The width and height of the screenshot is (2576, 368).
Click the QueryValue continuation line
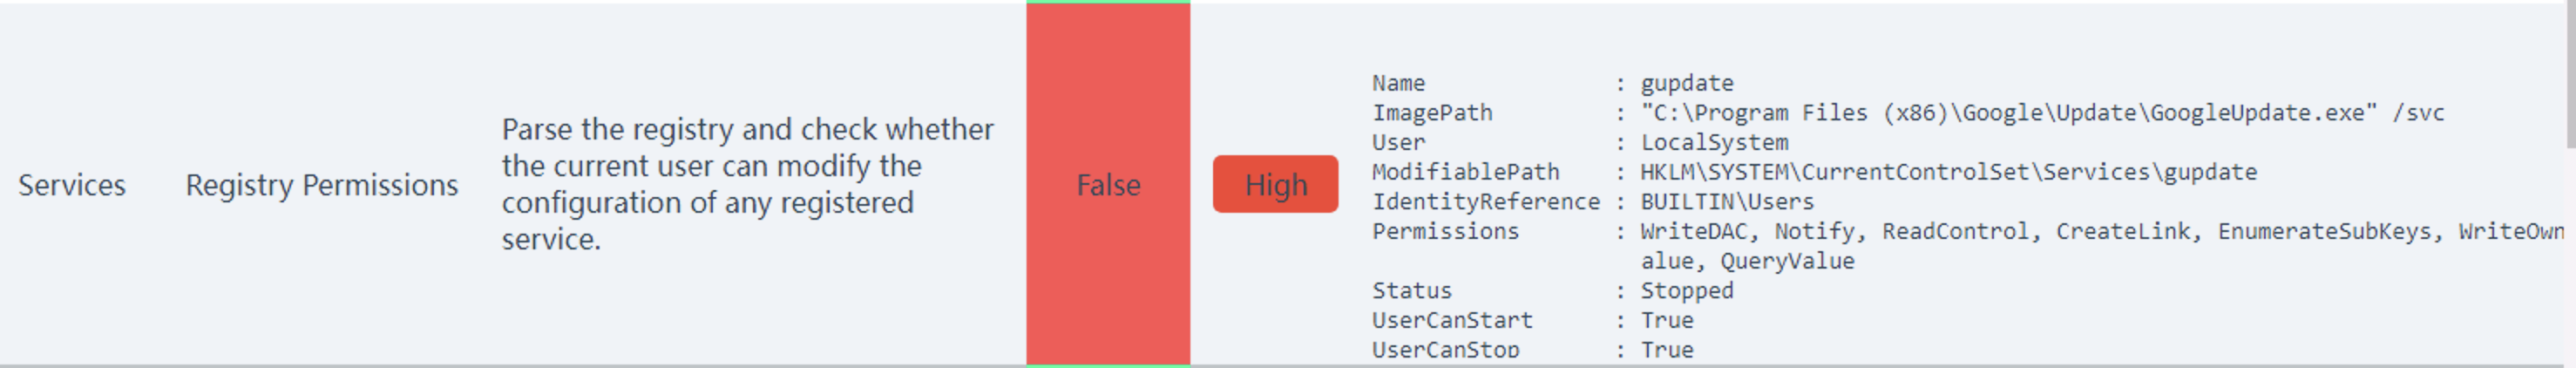coord(1747,262)
